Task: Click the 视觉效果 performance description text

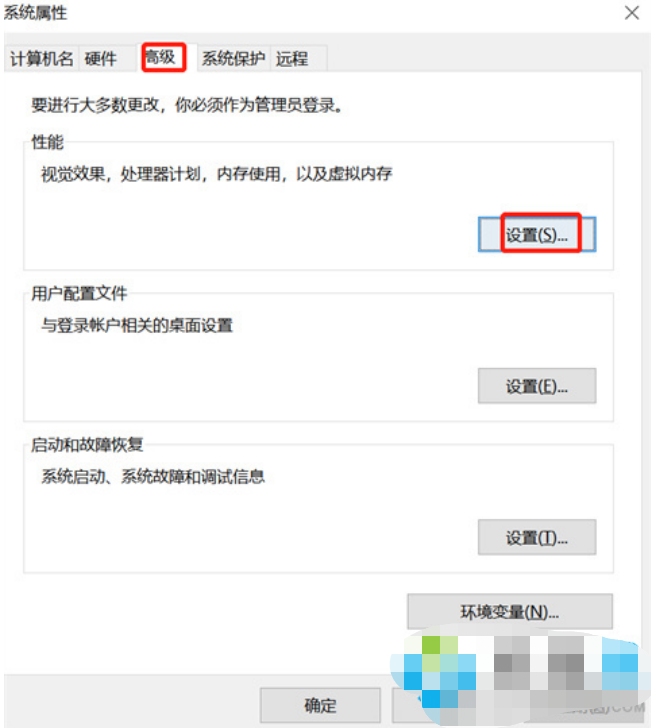Action: click(216, 174)
